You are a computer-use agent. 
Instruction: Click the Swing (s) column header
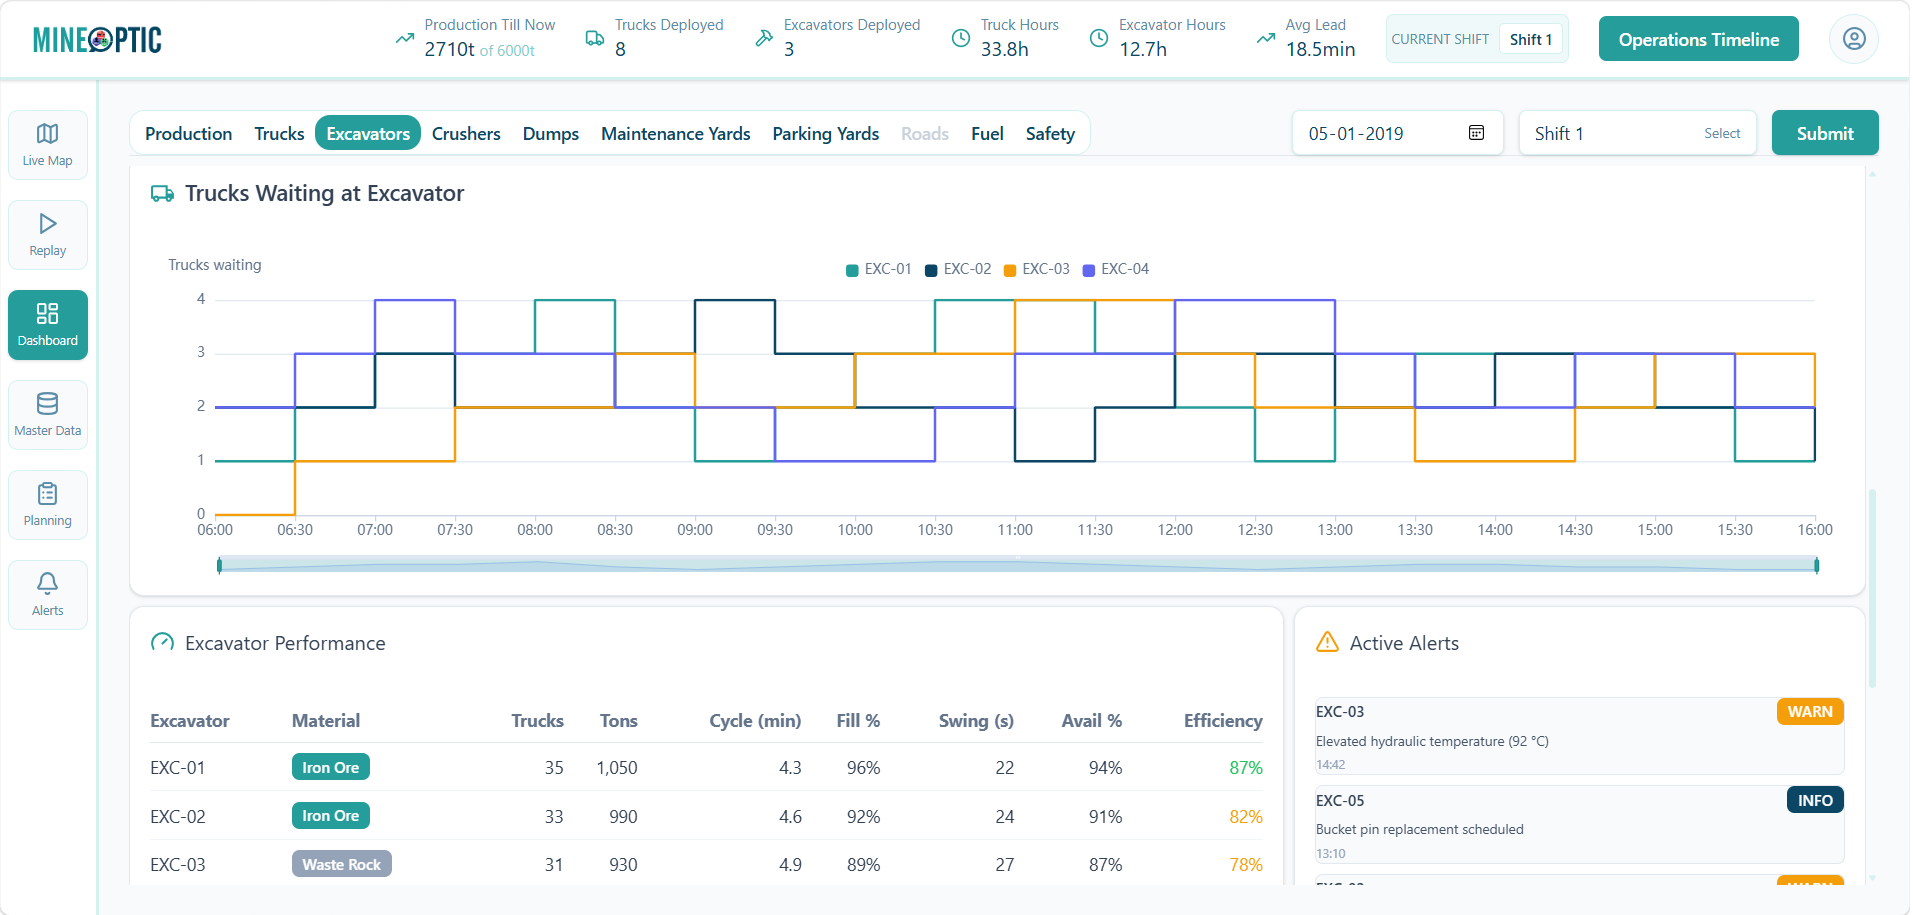tap(976, 721)
